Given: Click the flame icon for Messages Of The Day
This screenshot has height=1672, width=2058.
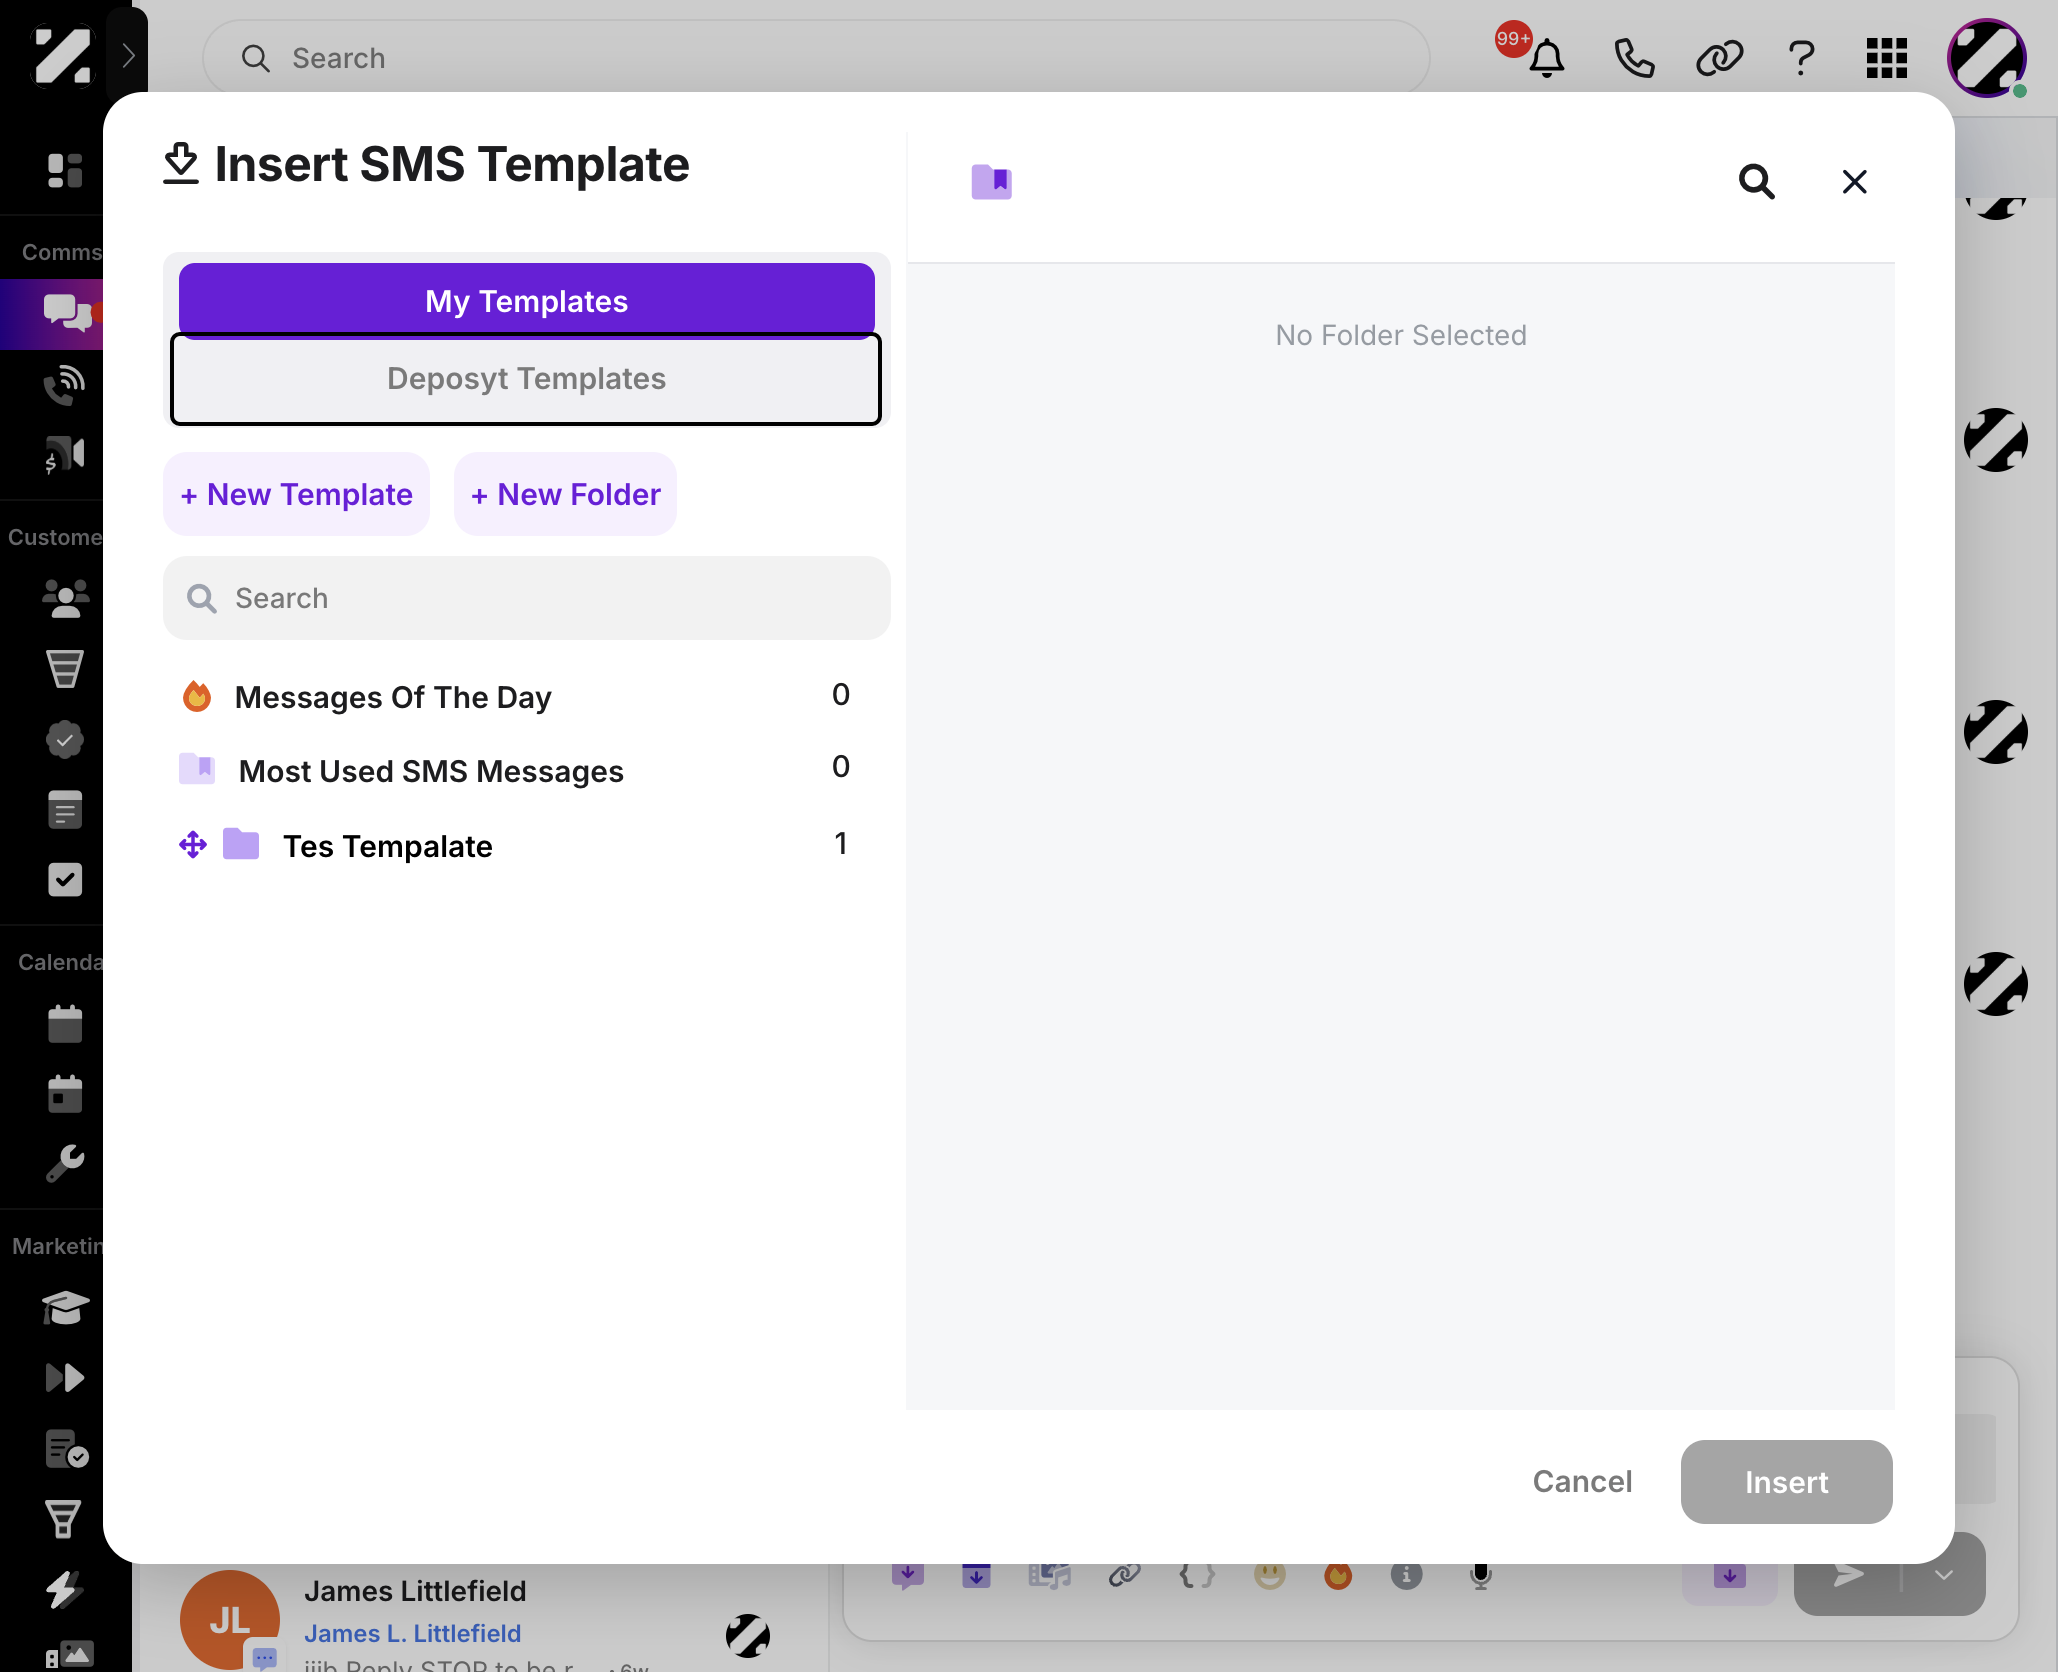Looking at the screenshot, I should [x=197, y=696].
